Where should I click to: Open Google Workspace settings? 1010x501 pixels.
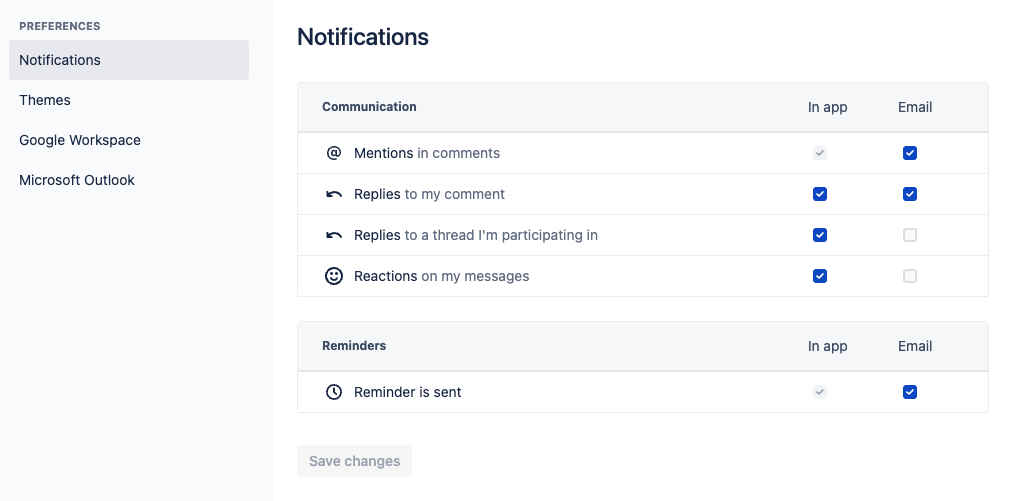[80, 140]
